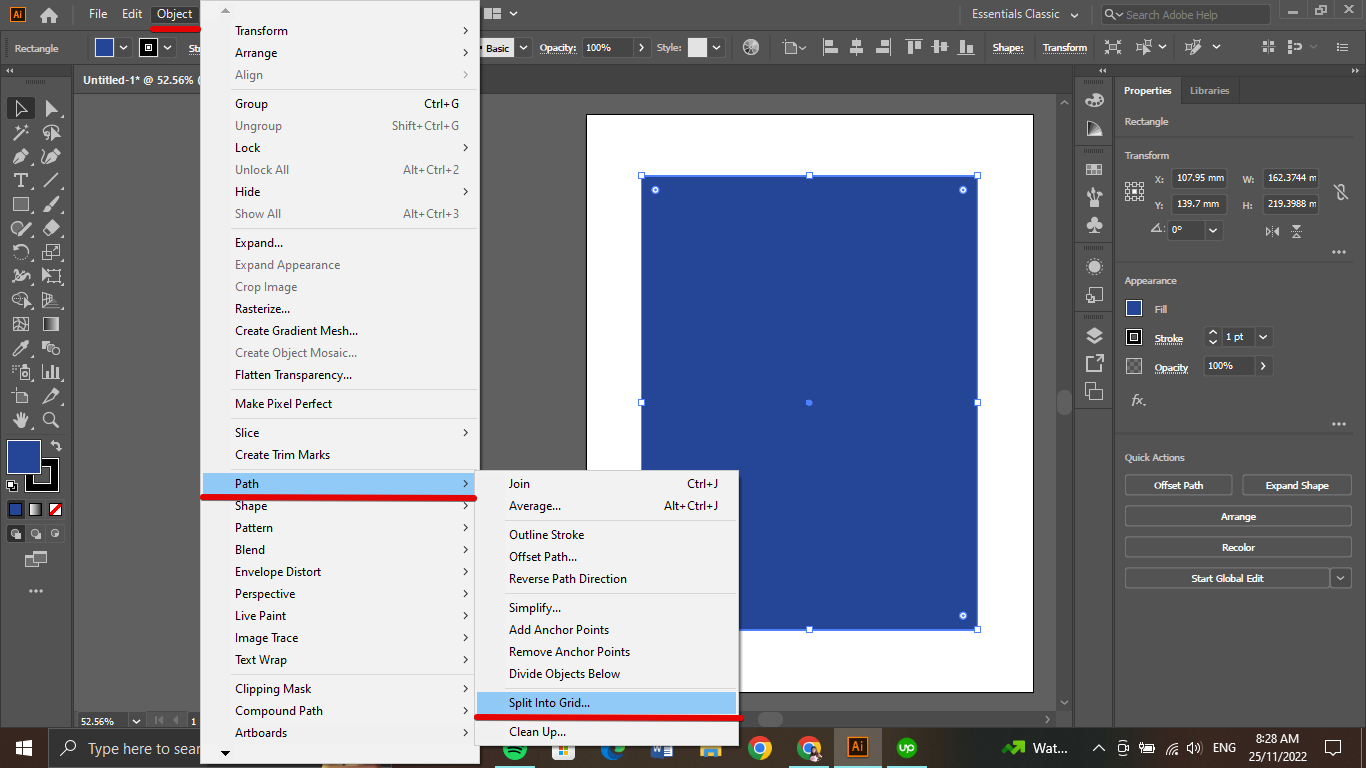The height and width of the screenshot is (768, 1366).
Task: Click the Recolor button
Action: coord(1237,547)
